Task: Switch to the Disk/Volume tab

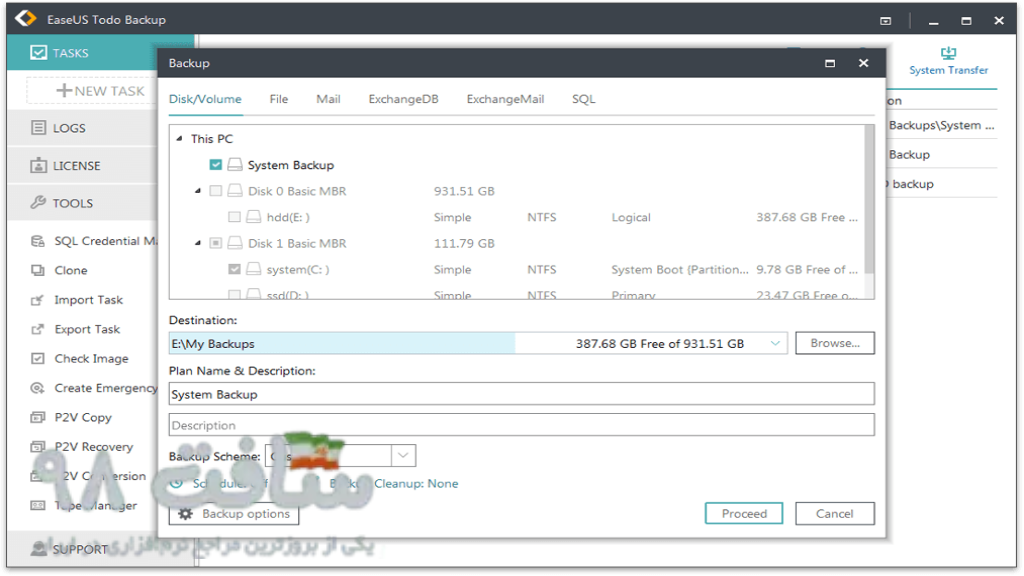Action: coord(205,99)
